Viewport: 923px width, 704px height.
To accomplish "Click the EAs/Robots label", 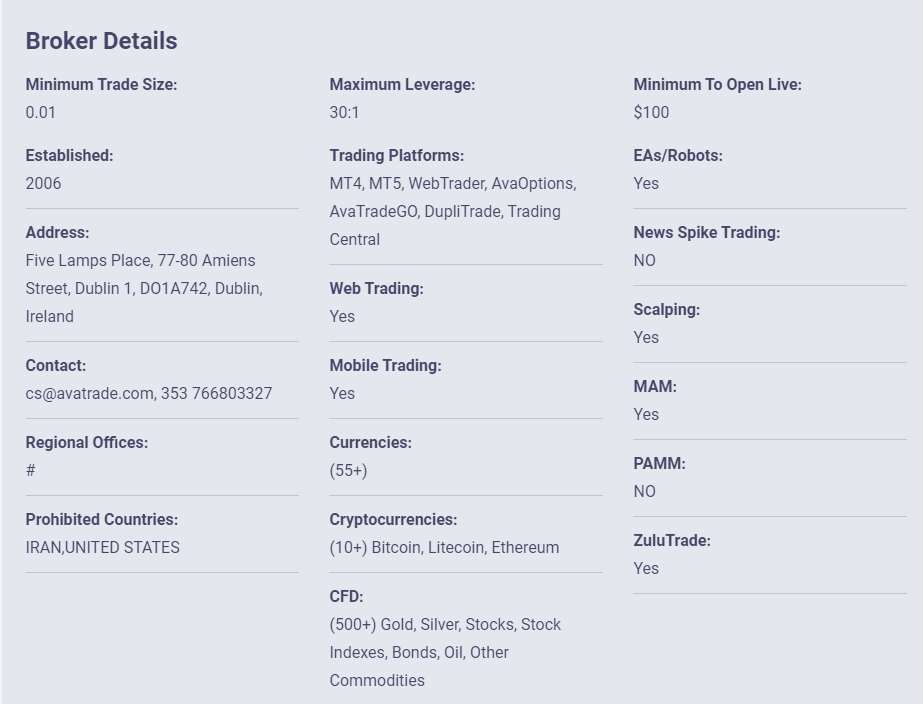I will coord(678,155).
